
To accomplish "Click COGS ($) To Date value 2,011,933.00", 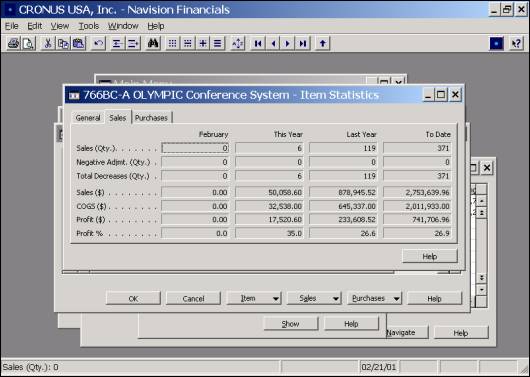I will point(417,206).
